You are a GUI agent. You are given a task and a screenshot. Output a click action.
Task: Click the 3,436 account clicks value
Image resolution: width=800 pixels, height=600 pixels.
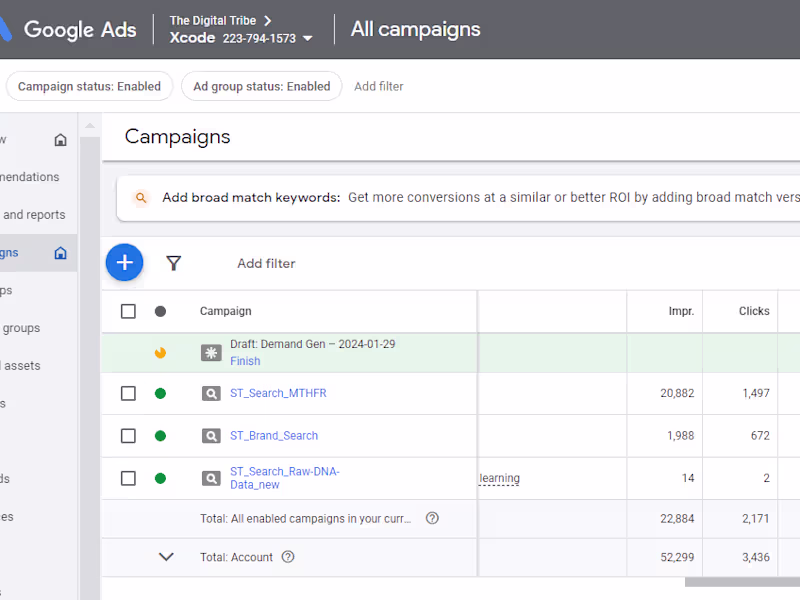click(x=756, y=557)
